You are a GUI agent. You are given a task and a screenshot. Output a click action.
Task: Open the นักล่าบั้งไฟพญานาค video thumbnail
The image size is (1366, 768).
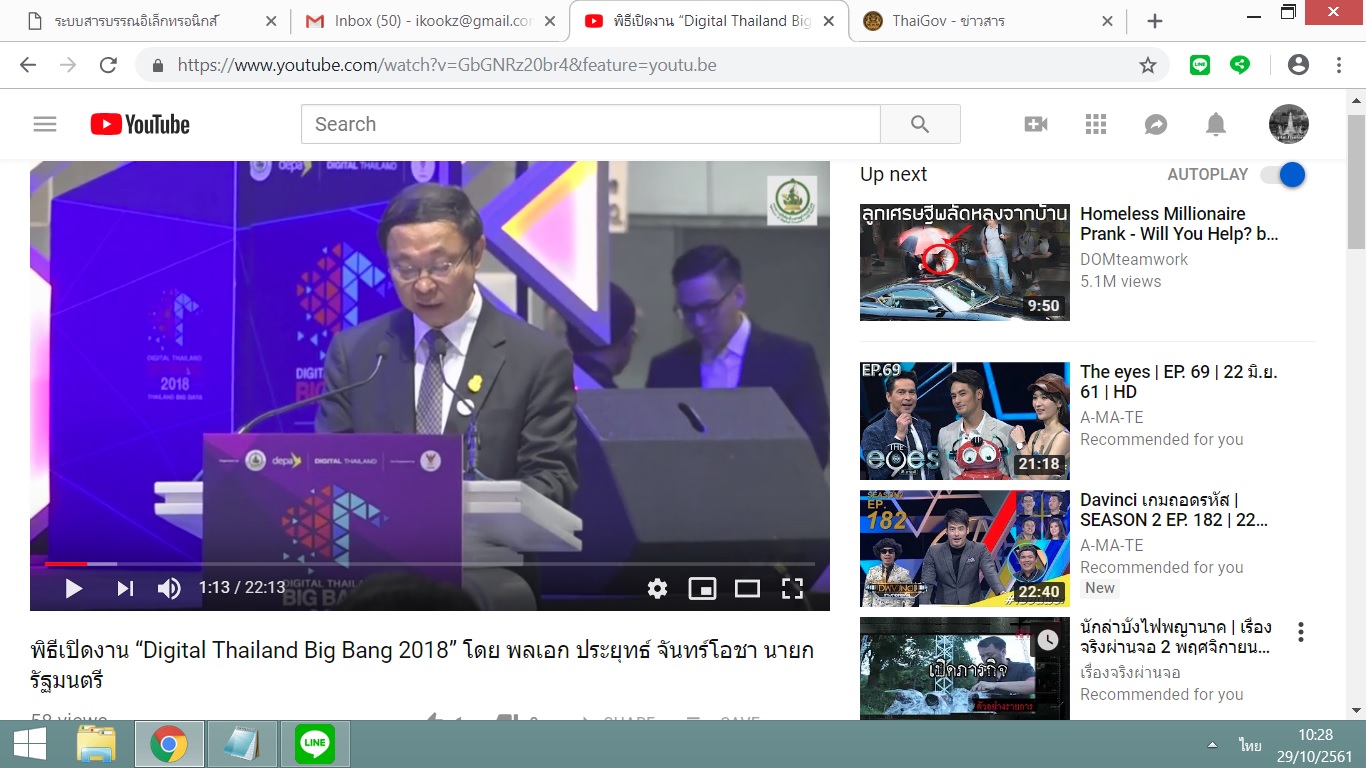pos(965,668)
